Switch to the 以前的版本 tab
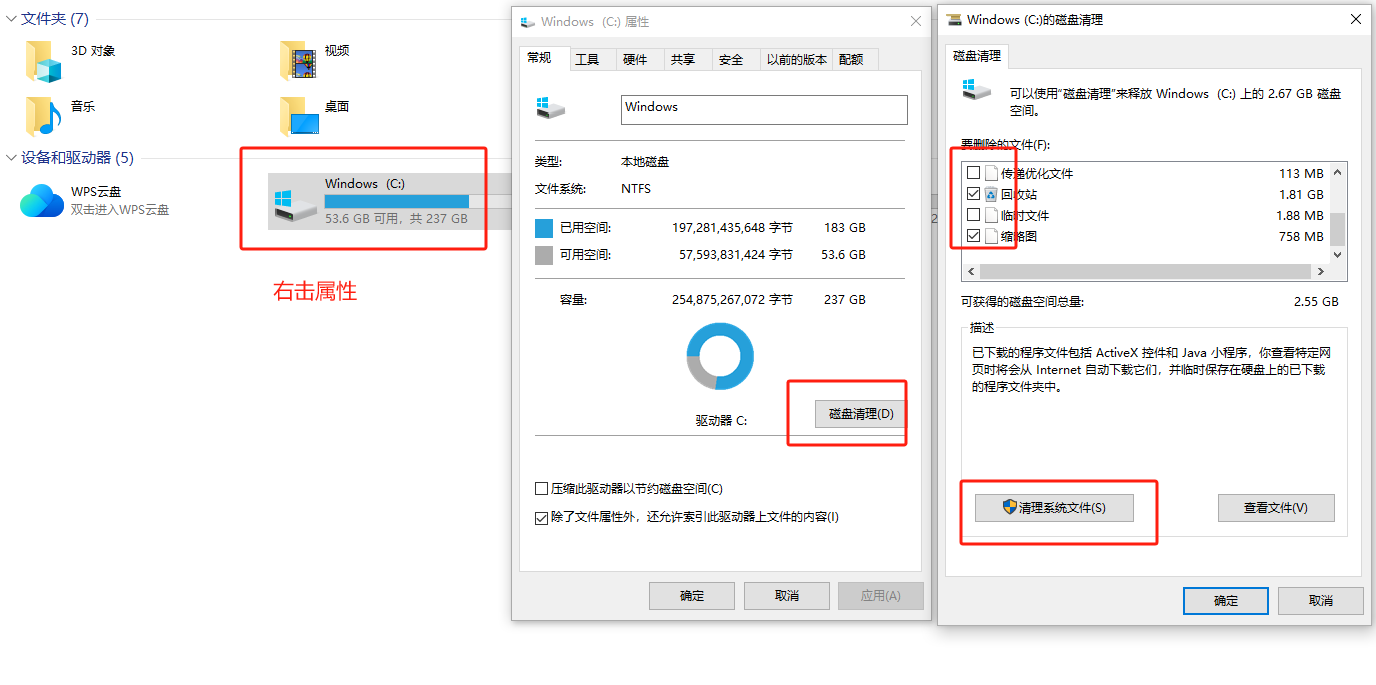 click(796, 60)
